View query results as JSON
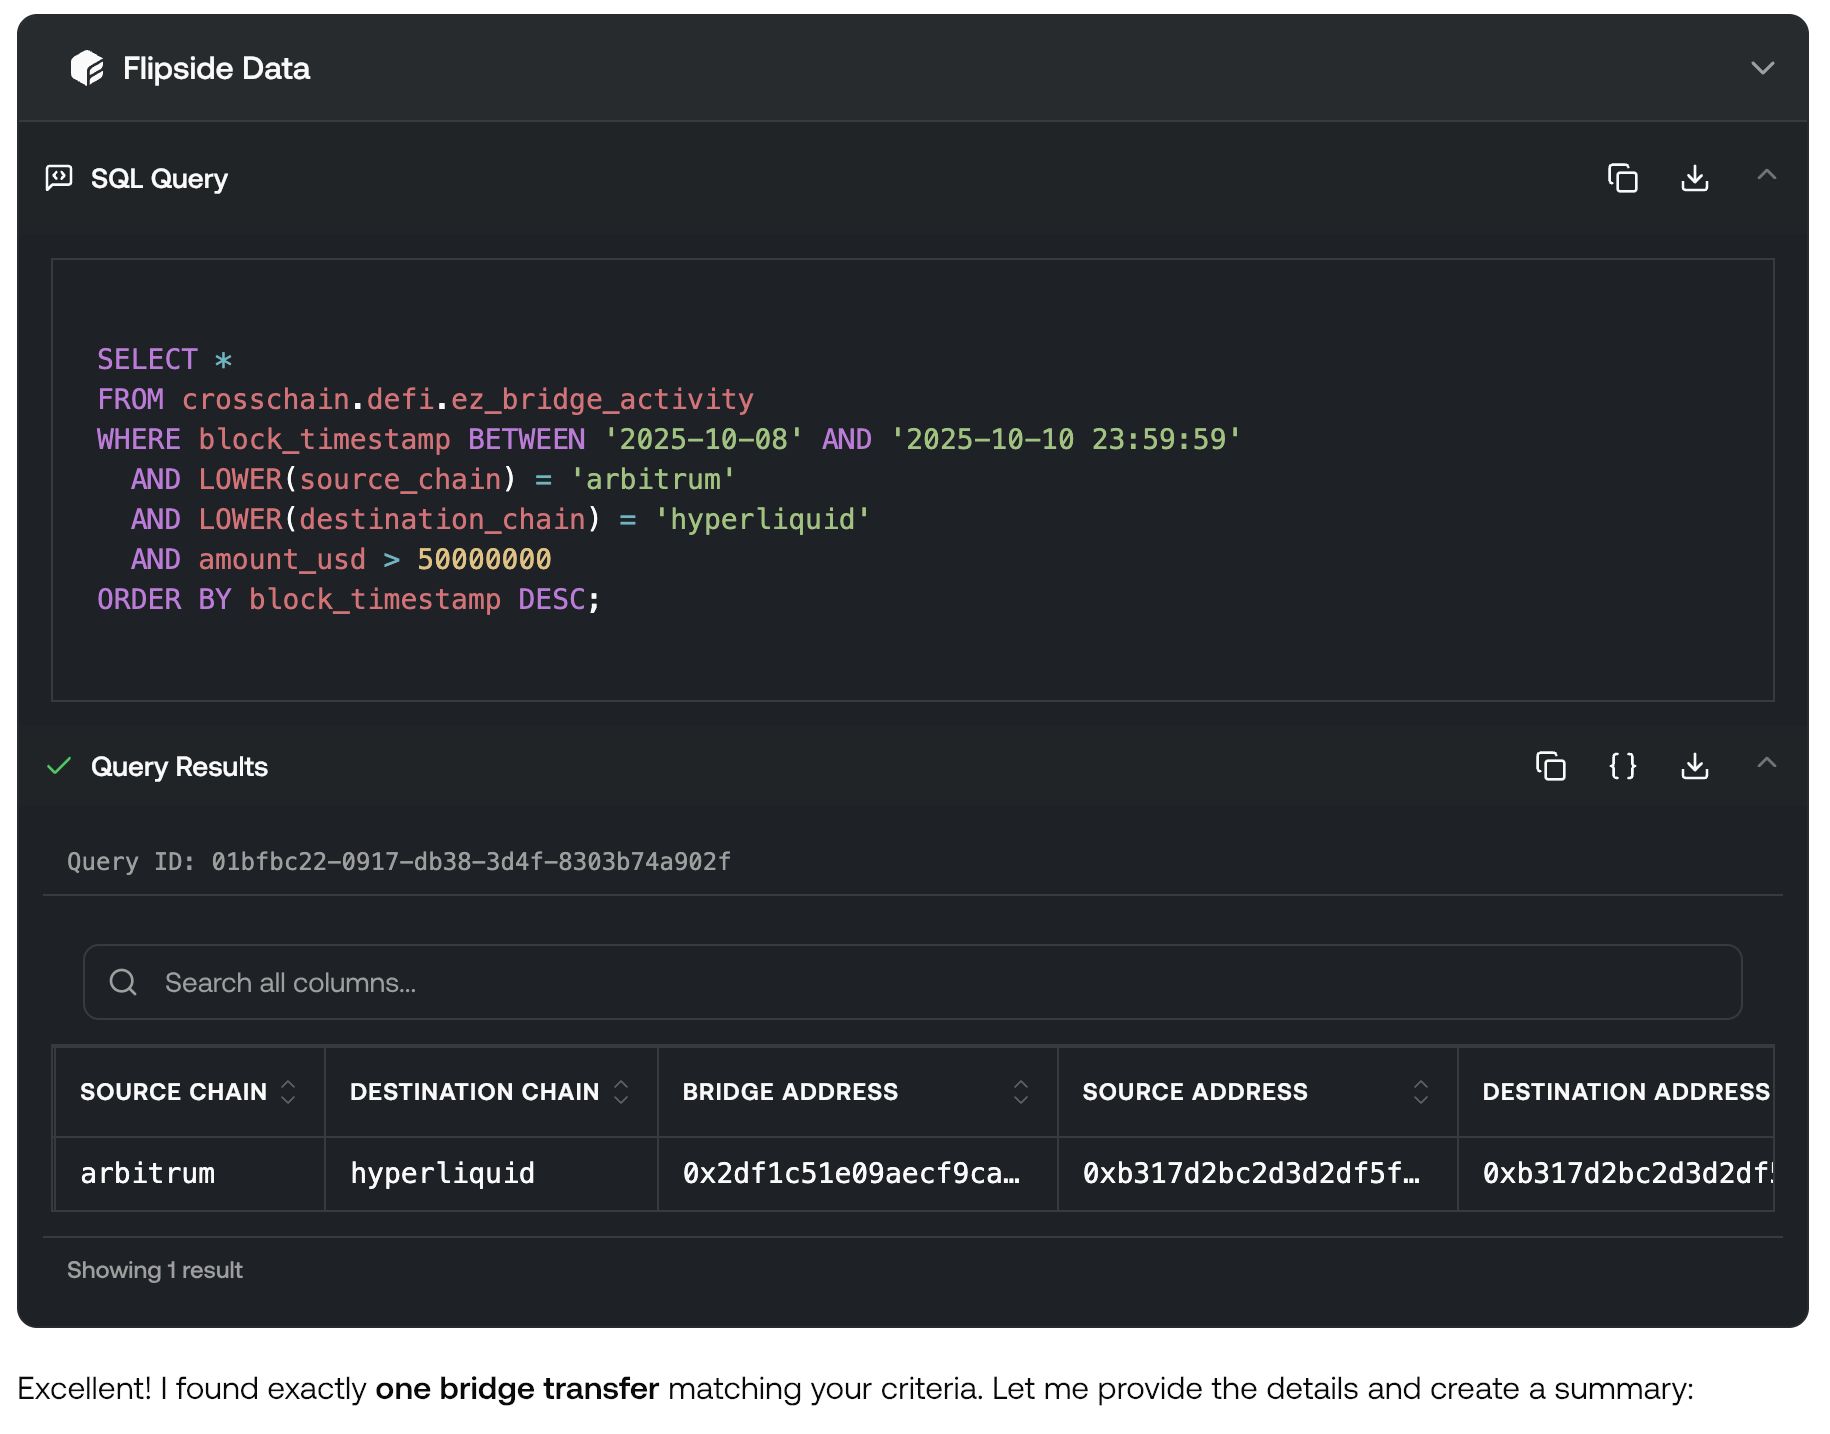Viewport: 1830px width, 1434px height. 1622,766
